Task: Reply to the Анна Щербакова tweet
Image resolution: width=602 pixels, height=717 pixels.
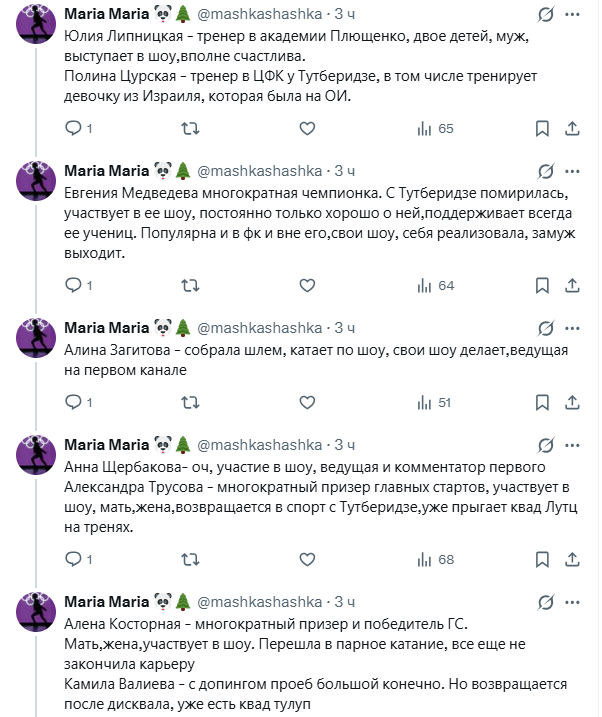Action: (72, 559)
